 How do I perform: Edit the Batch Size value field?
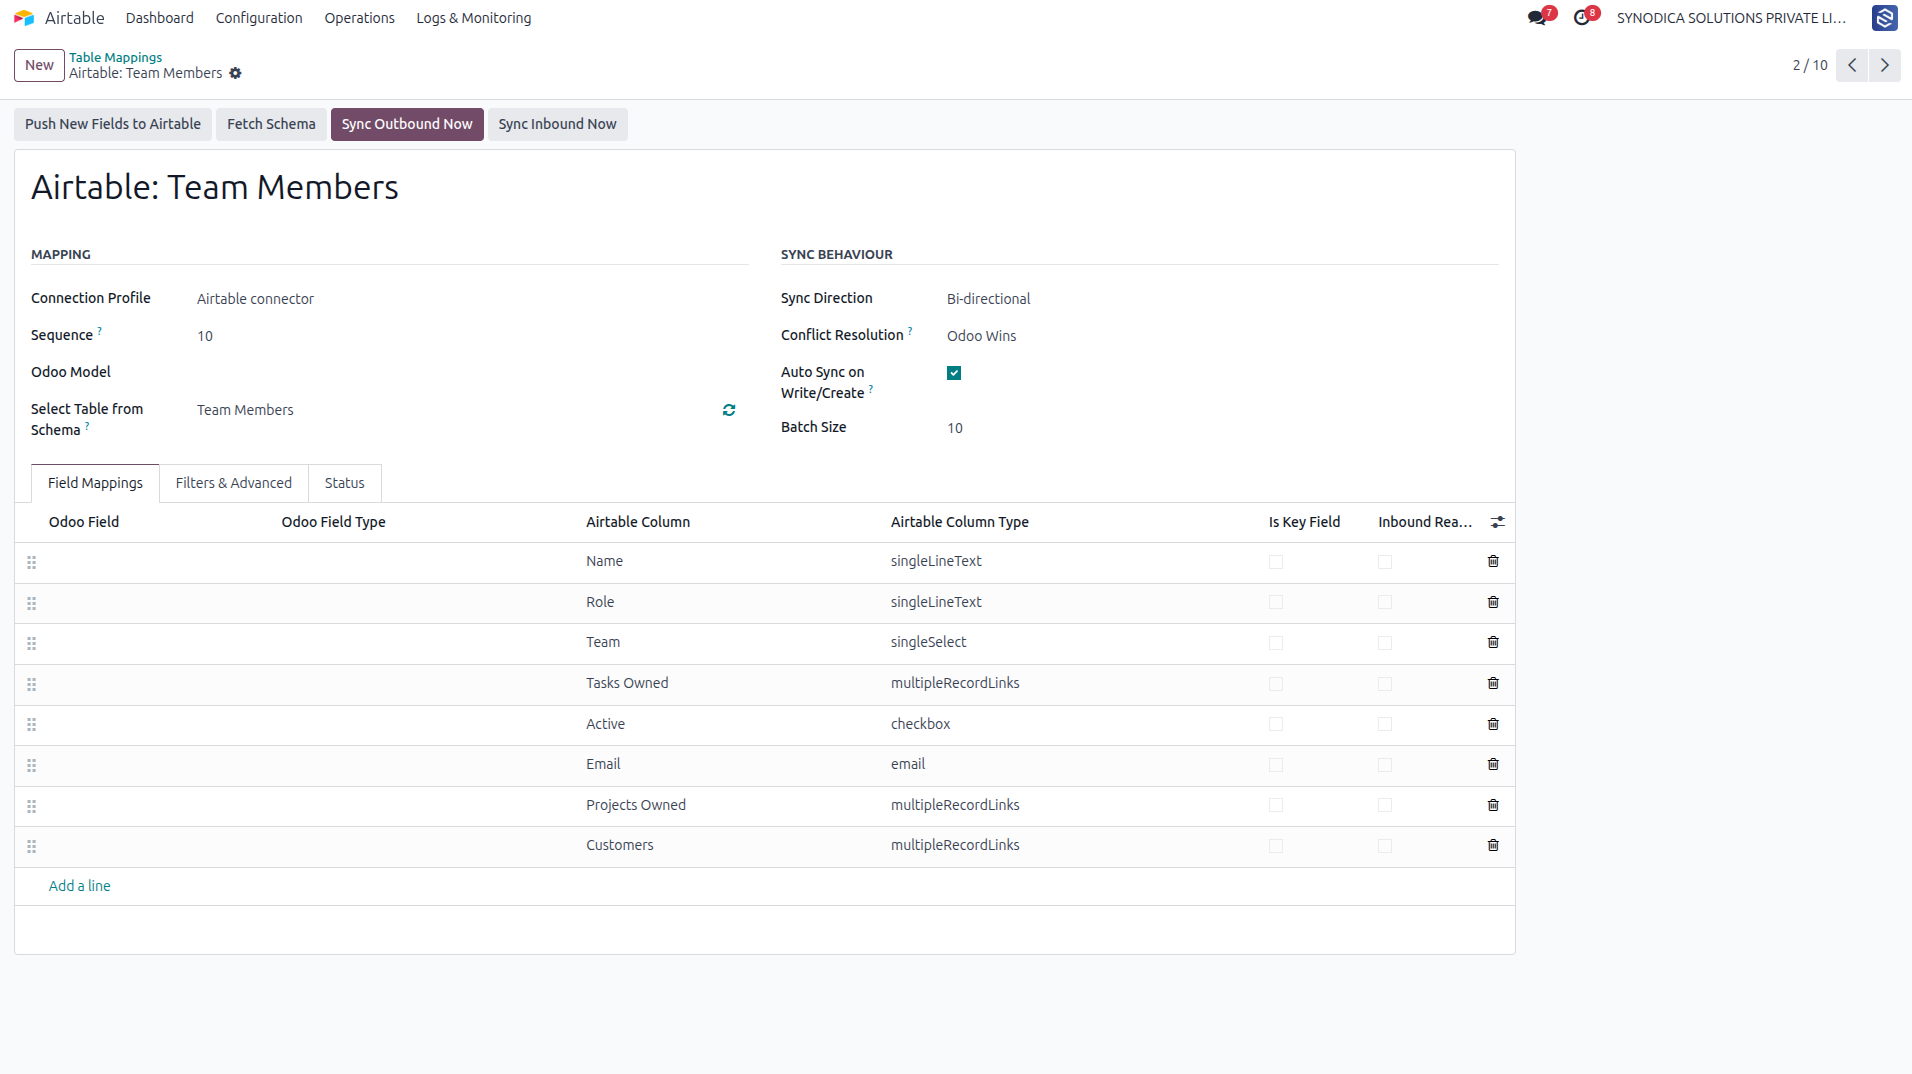pos(1222,428)
